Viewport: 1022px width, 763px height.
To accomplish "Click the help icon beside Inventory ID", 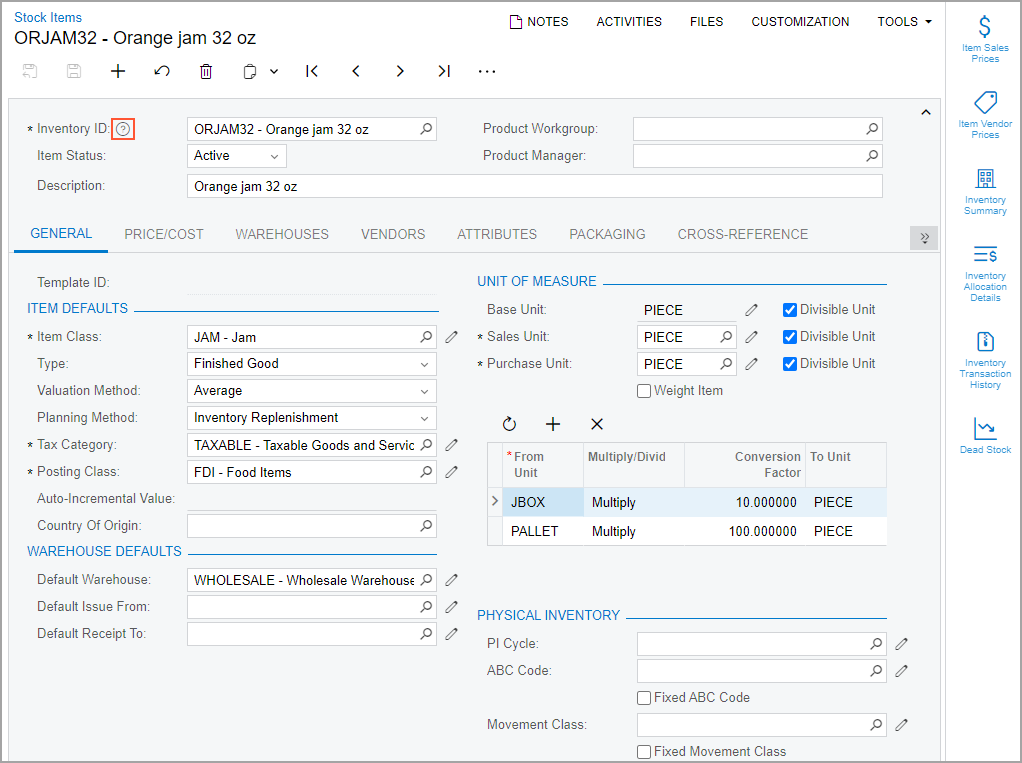I will click(123, 129).
